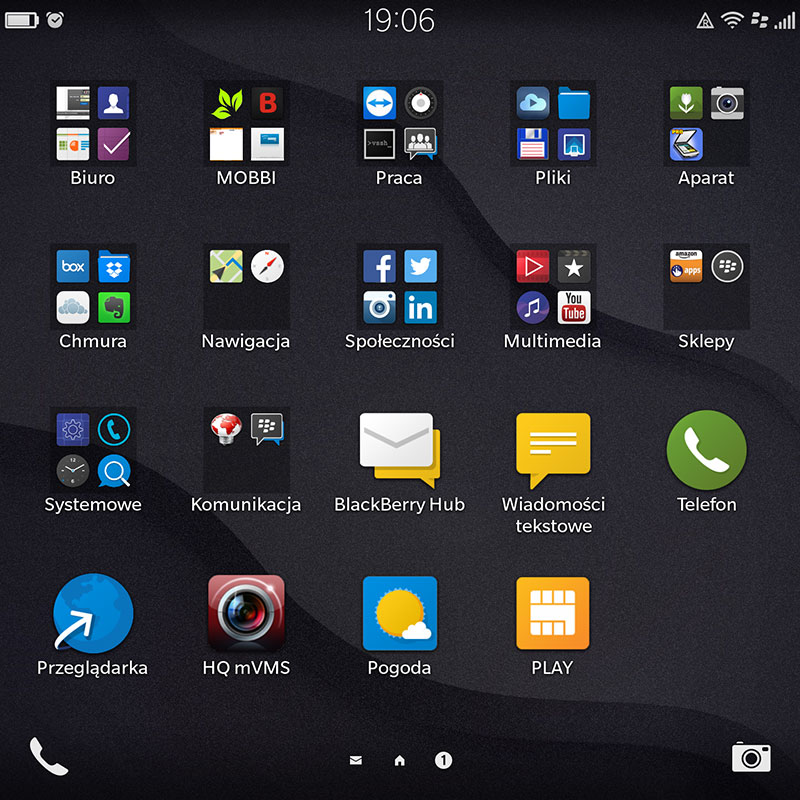Open the Społeczności folder
The width and height of the screenshot is (800, 800).
tap(399, 287)
